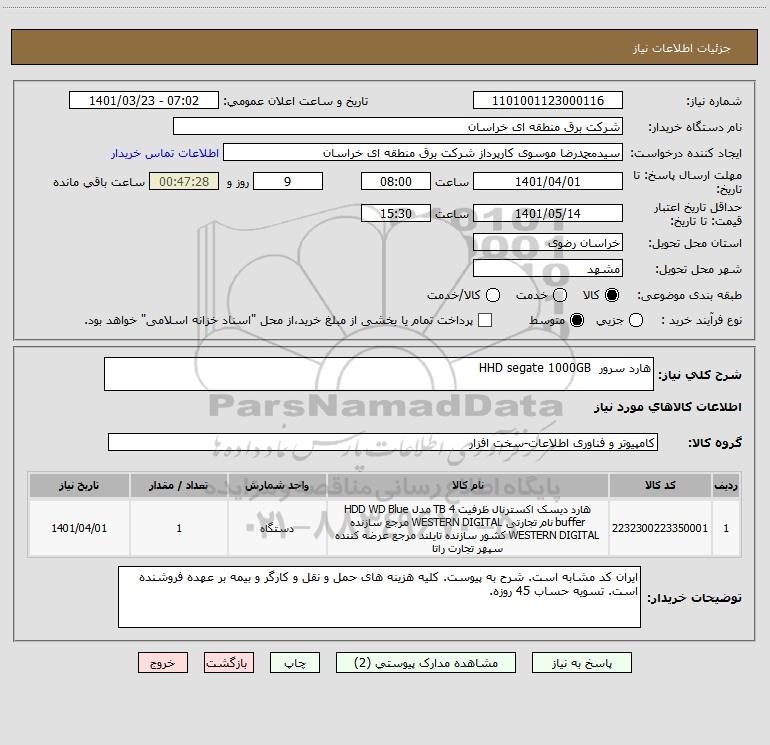This screenshot has height=745, width=770.
Task: Open the اطلاعات تماس خریدار link
Action: tap(165, 153)
